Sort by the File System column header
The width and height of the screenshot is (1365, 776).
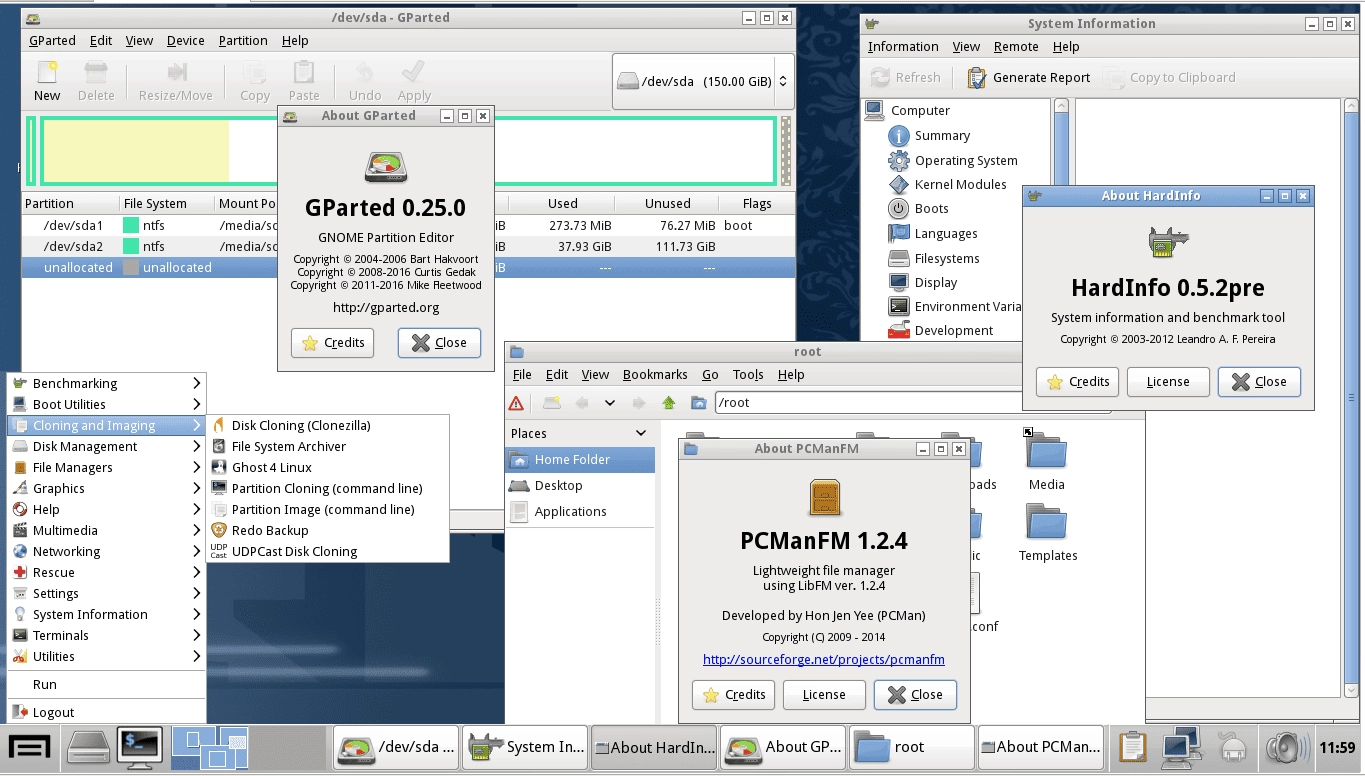[166, 203]
